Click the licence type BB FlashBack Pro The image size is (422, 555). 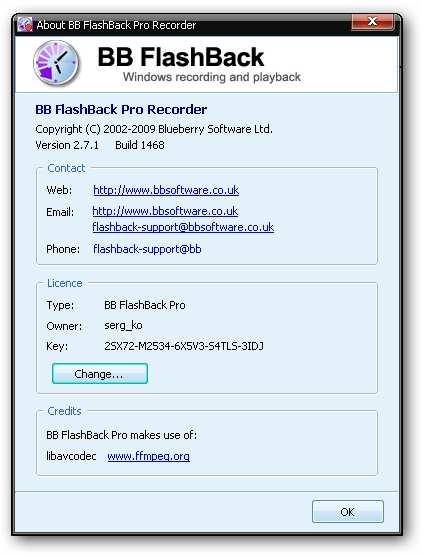click(x=145, y=305)
